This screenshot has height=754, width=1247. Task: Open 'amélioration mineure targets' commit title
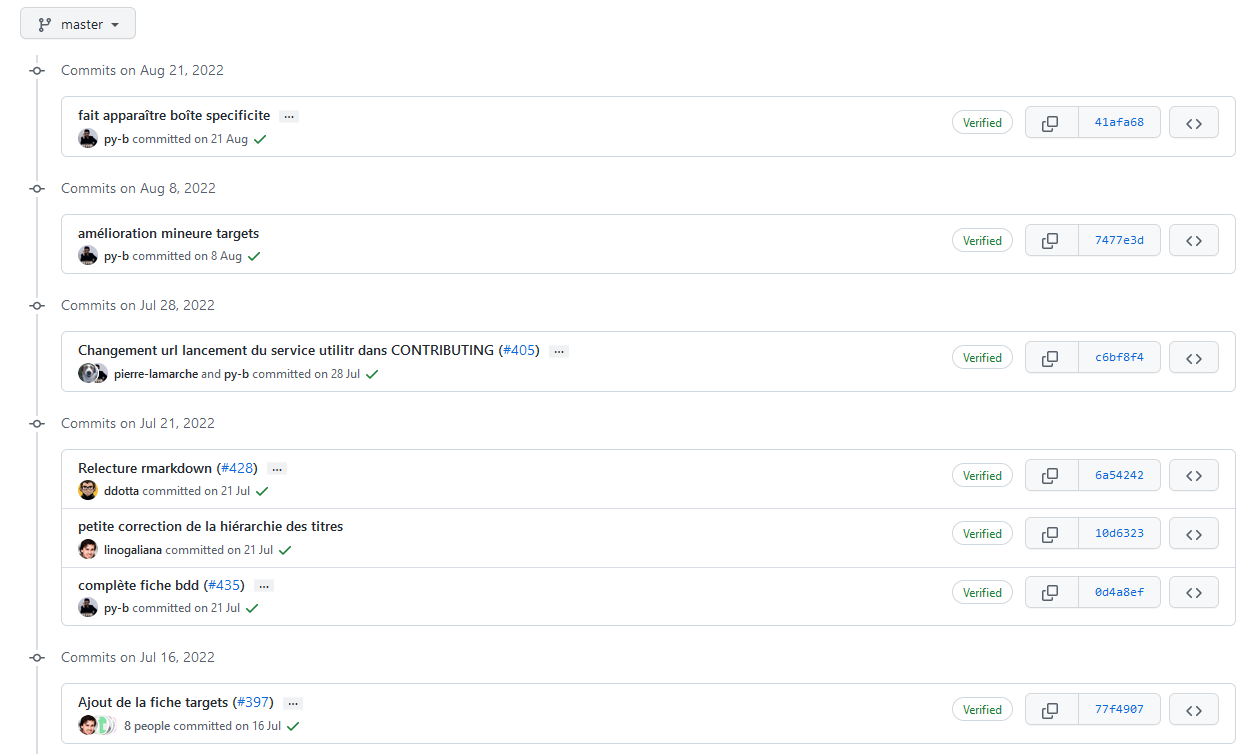point(168,234)
